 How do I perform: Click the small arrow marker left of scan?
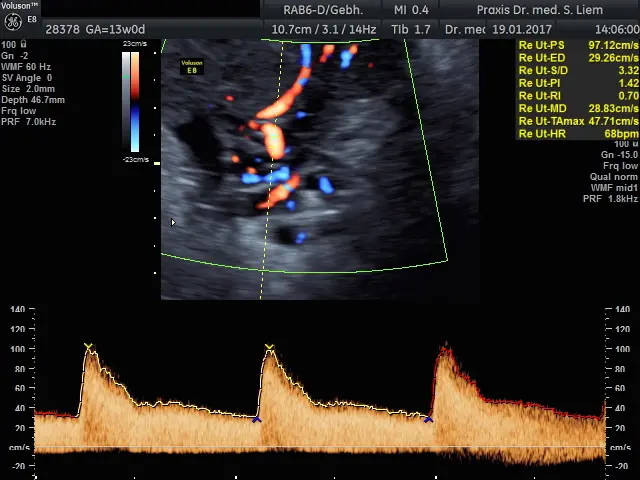tap(173, 222)
